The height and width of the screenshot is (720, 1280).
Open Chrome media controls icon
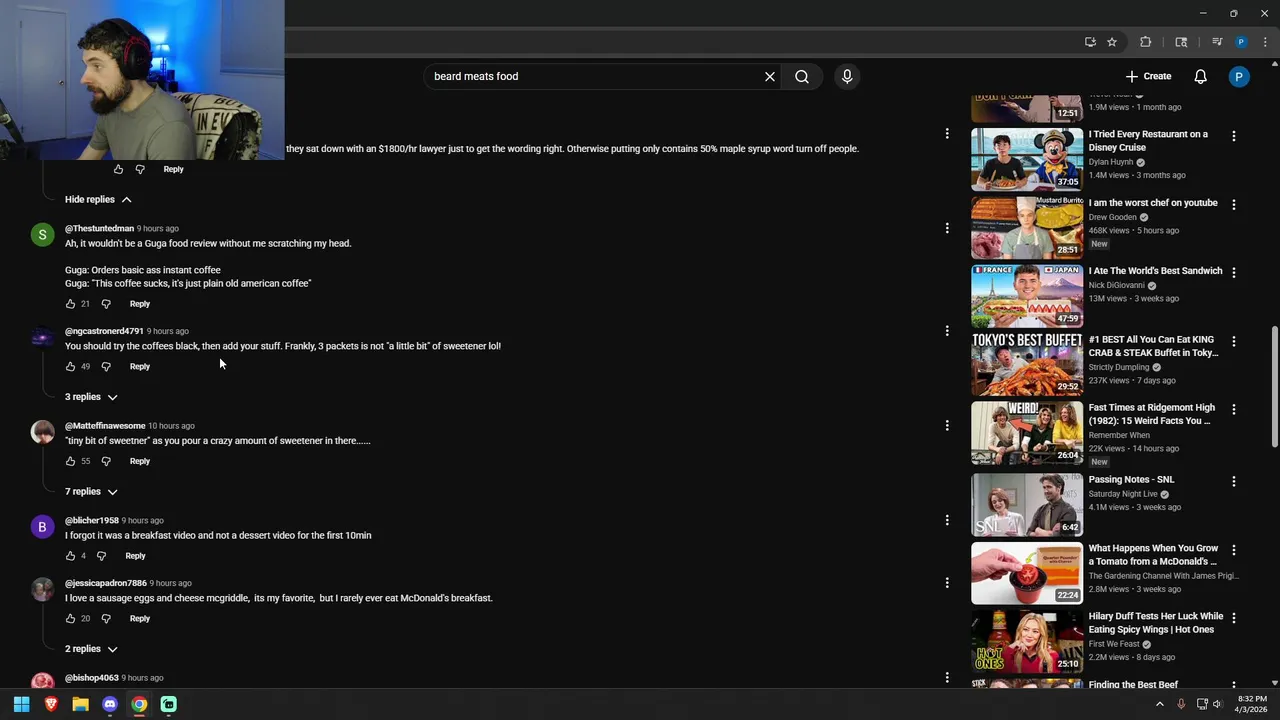(x=1217, y=42)
